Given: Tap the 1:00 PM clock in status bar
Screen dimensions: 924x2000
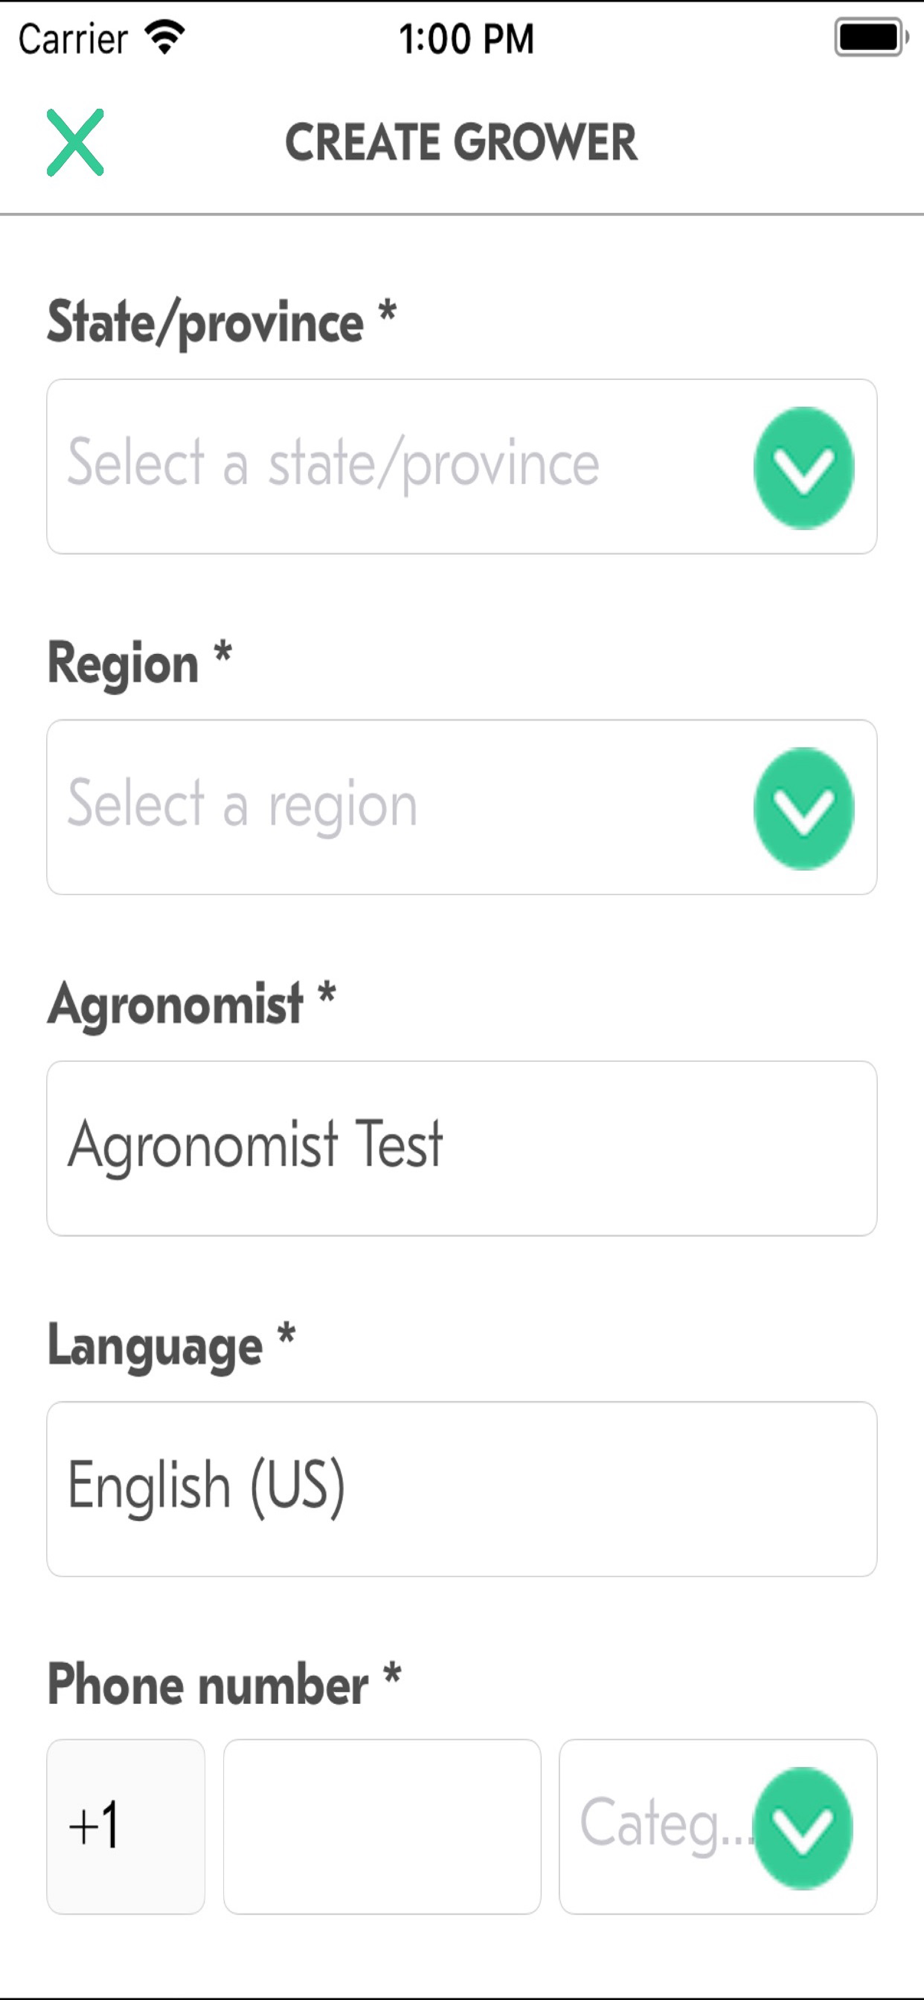Looking at the screenshot, I should coord(466,39).
